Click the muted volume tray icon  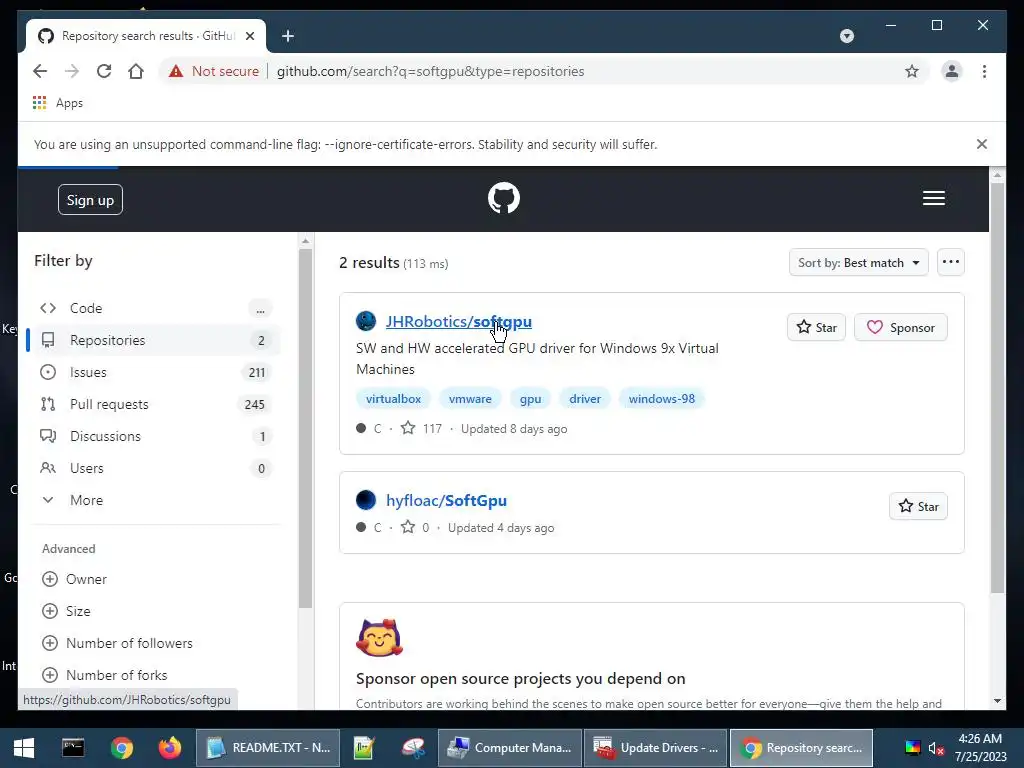click(x=936, y=748)
